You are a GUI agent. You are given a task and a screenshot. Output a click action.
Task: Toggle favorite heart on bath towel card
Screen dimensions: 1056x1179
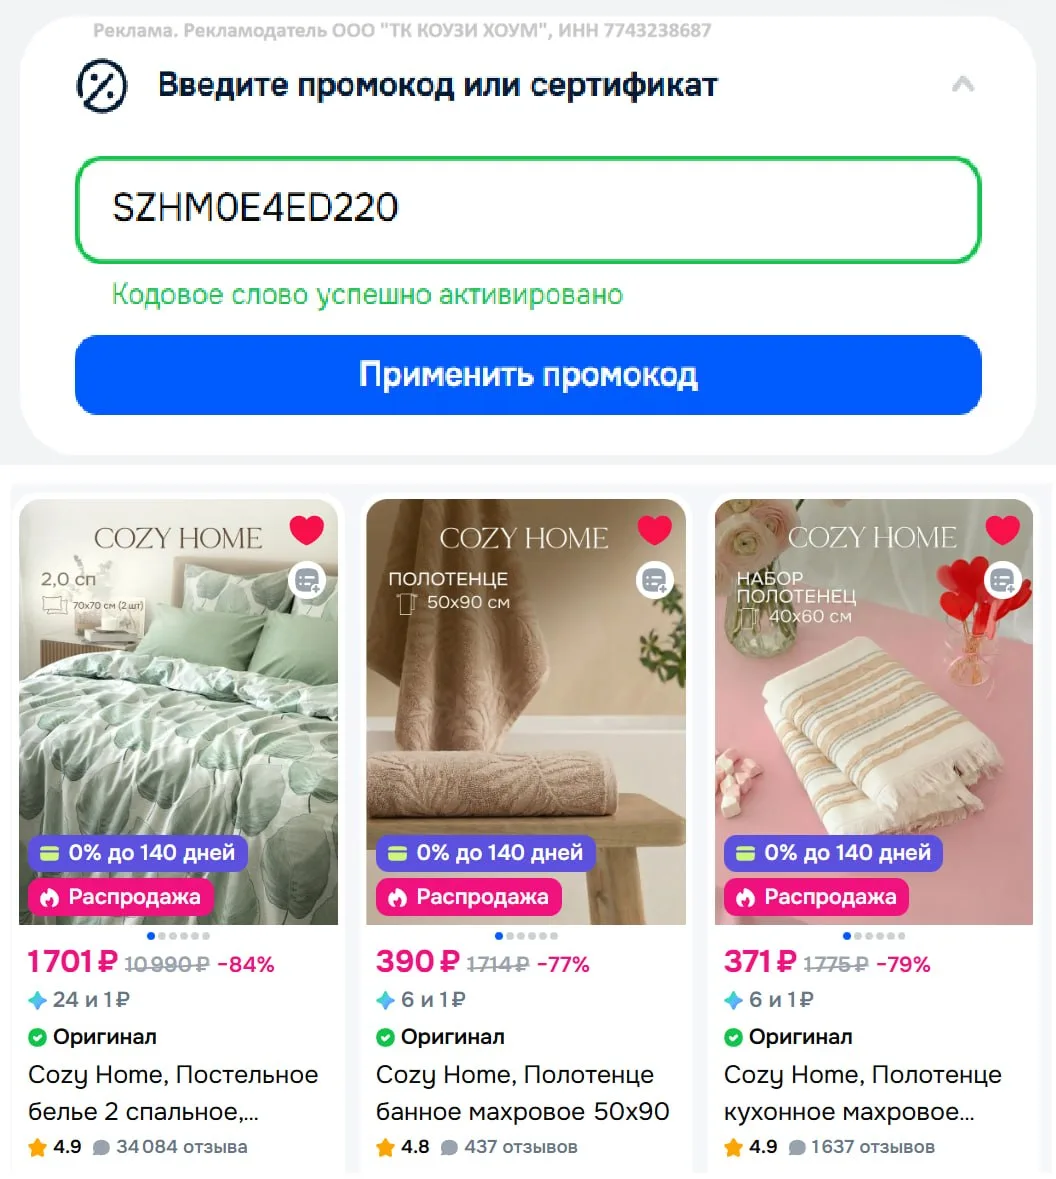click(x=654, y=530)
